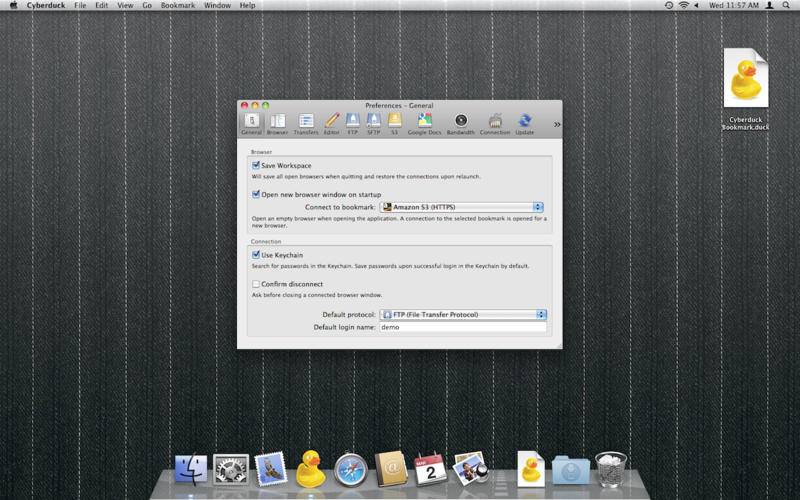This screenshot has width=800, height=500.
Task: Open the Browser preferences pane
Action: (x=277, y=123)
